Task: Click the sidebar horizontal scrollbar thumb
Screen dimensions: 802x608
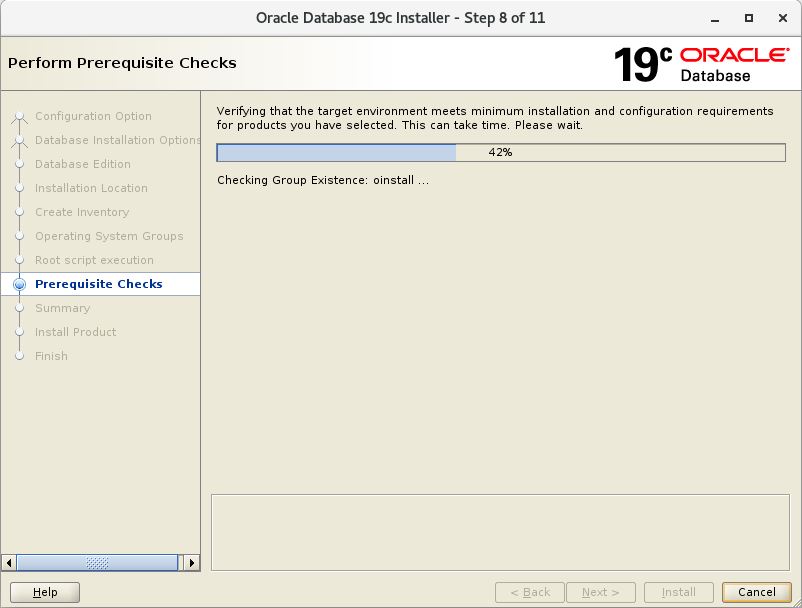Action: click(97, 563)
